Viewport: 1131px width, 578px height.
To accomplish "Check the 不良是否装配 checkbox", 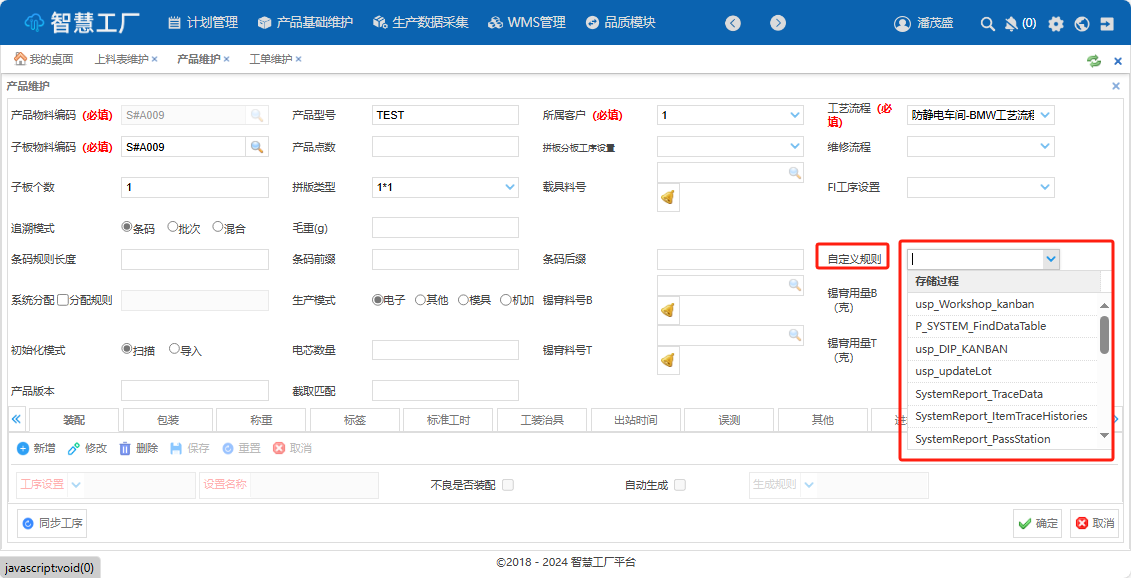I will coord(508,485).
